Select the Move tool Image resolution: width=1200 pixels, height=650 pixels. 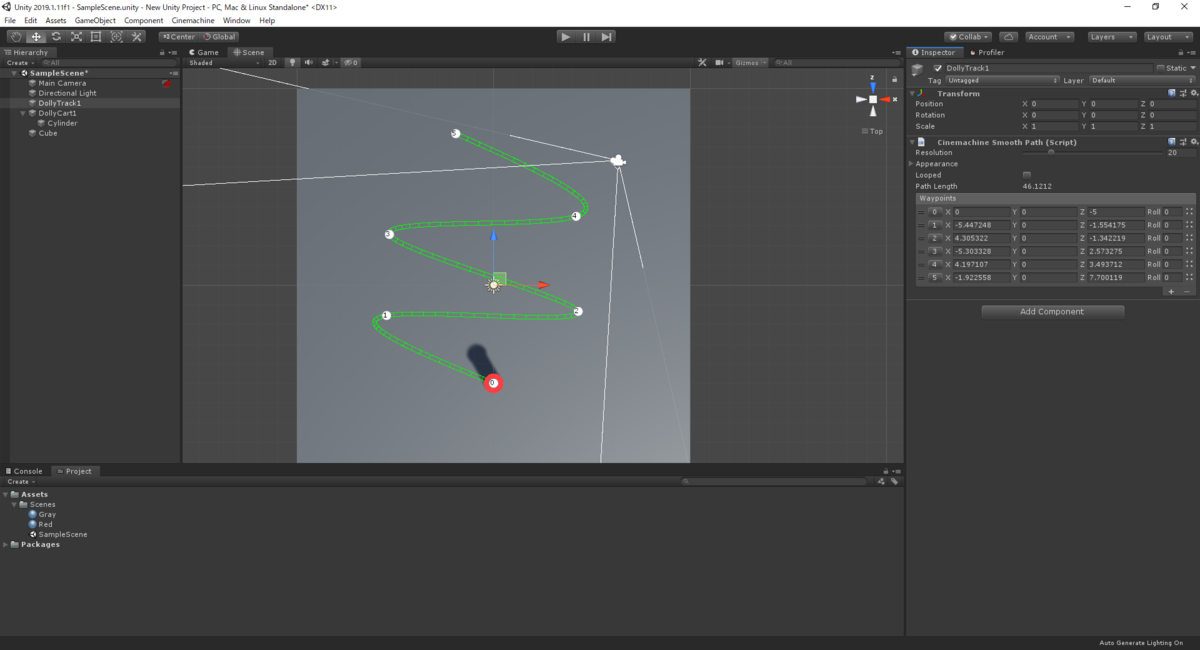tap(36, 37)
